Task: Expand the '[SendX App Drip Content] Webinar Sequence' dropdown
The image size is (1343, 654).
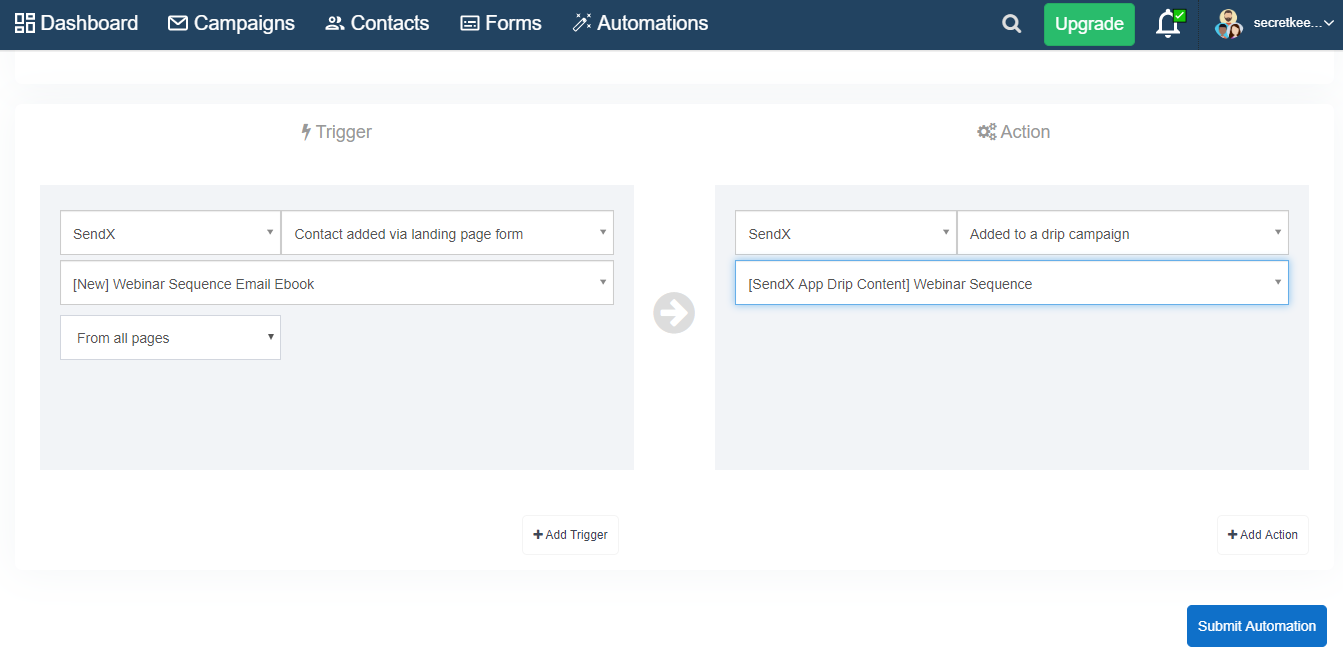Action: point(1012,283)
